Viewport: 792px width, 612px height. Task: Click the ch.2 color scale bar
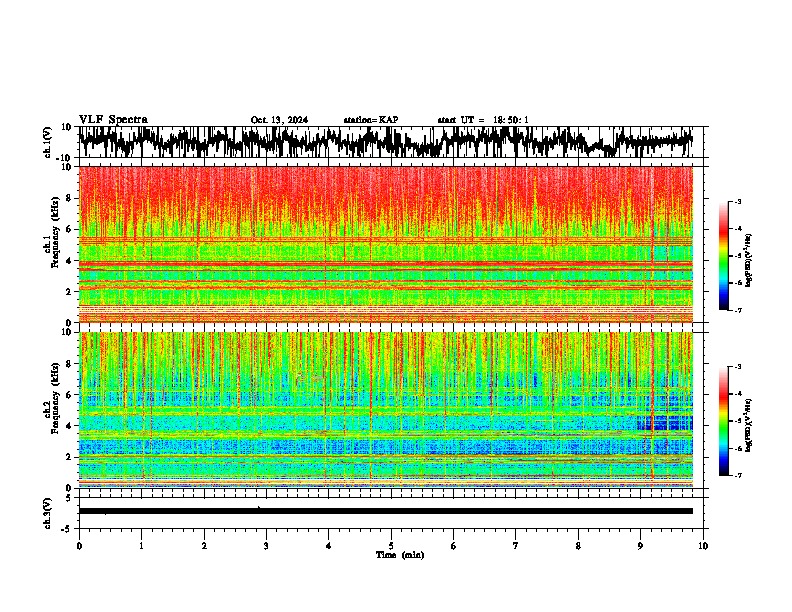[x=723, y=421]
